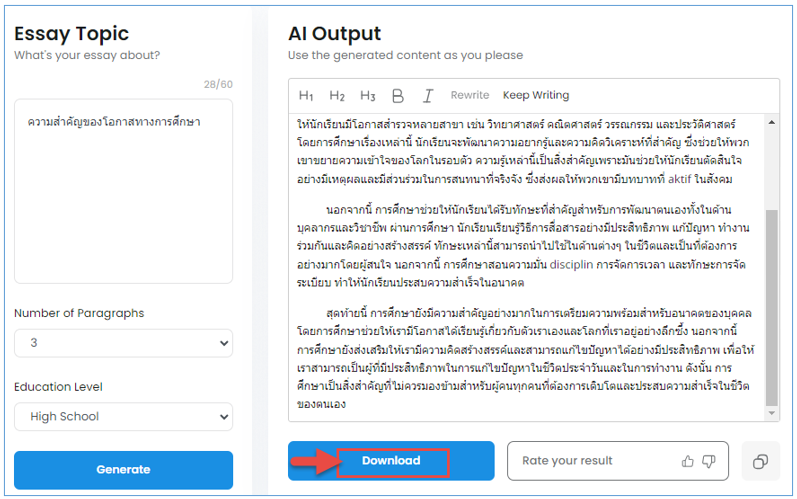Viewport: 797px width, 499px height.
Task: Click the Rate your result box
Action: tap(618, 461)
